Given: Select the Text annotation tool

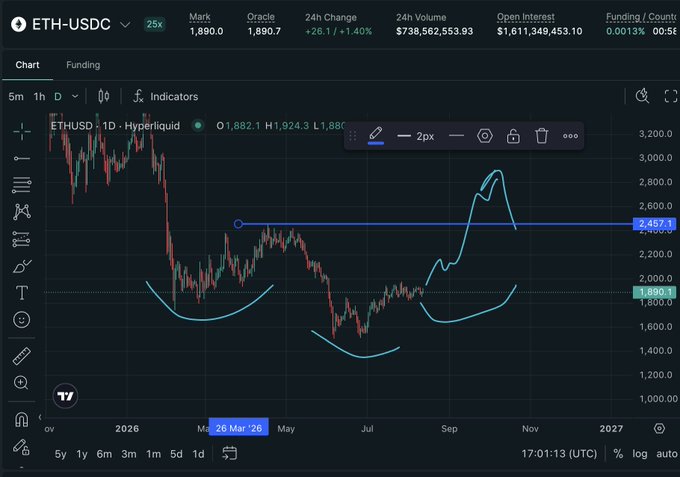Looking at the screenshot, I should (22, 293).
